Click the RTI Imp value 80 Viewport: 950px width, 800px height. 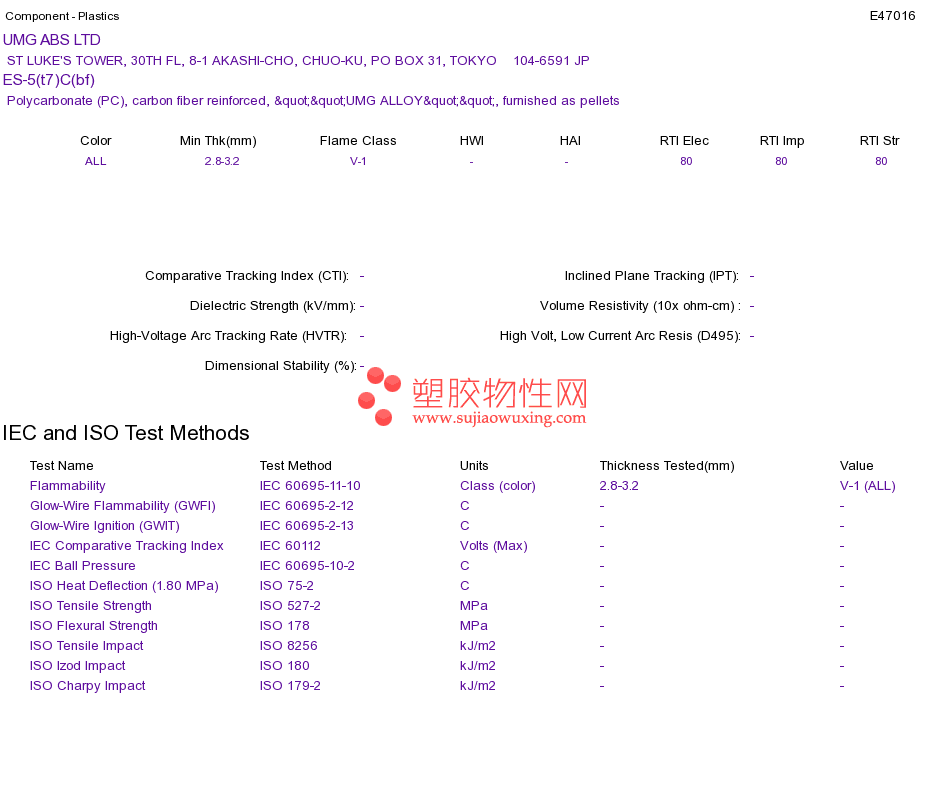point(781,161)
